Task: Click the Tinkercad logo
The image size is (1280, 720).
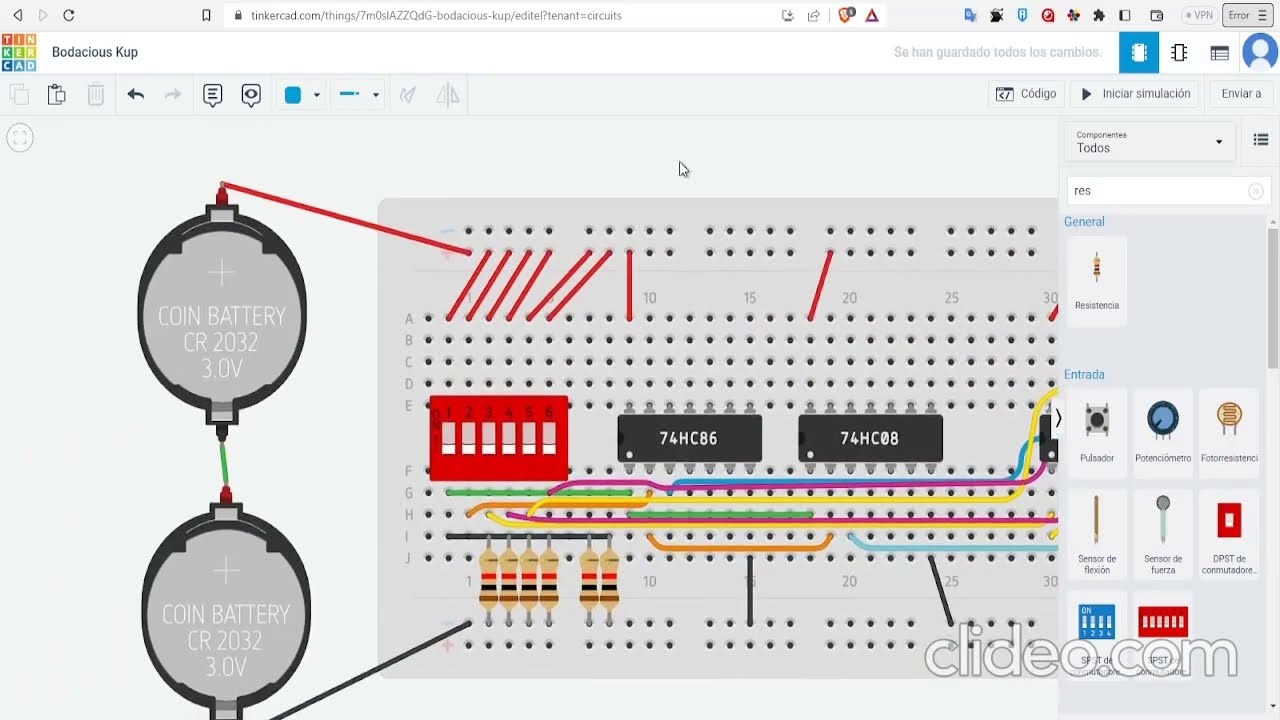Action: pyautogui.click(x=18, y=52)
